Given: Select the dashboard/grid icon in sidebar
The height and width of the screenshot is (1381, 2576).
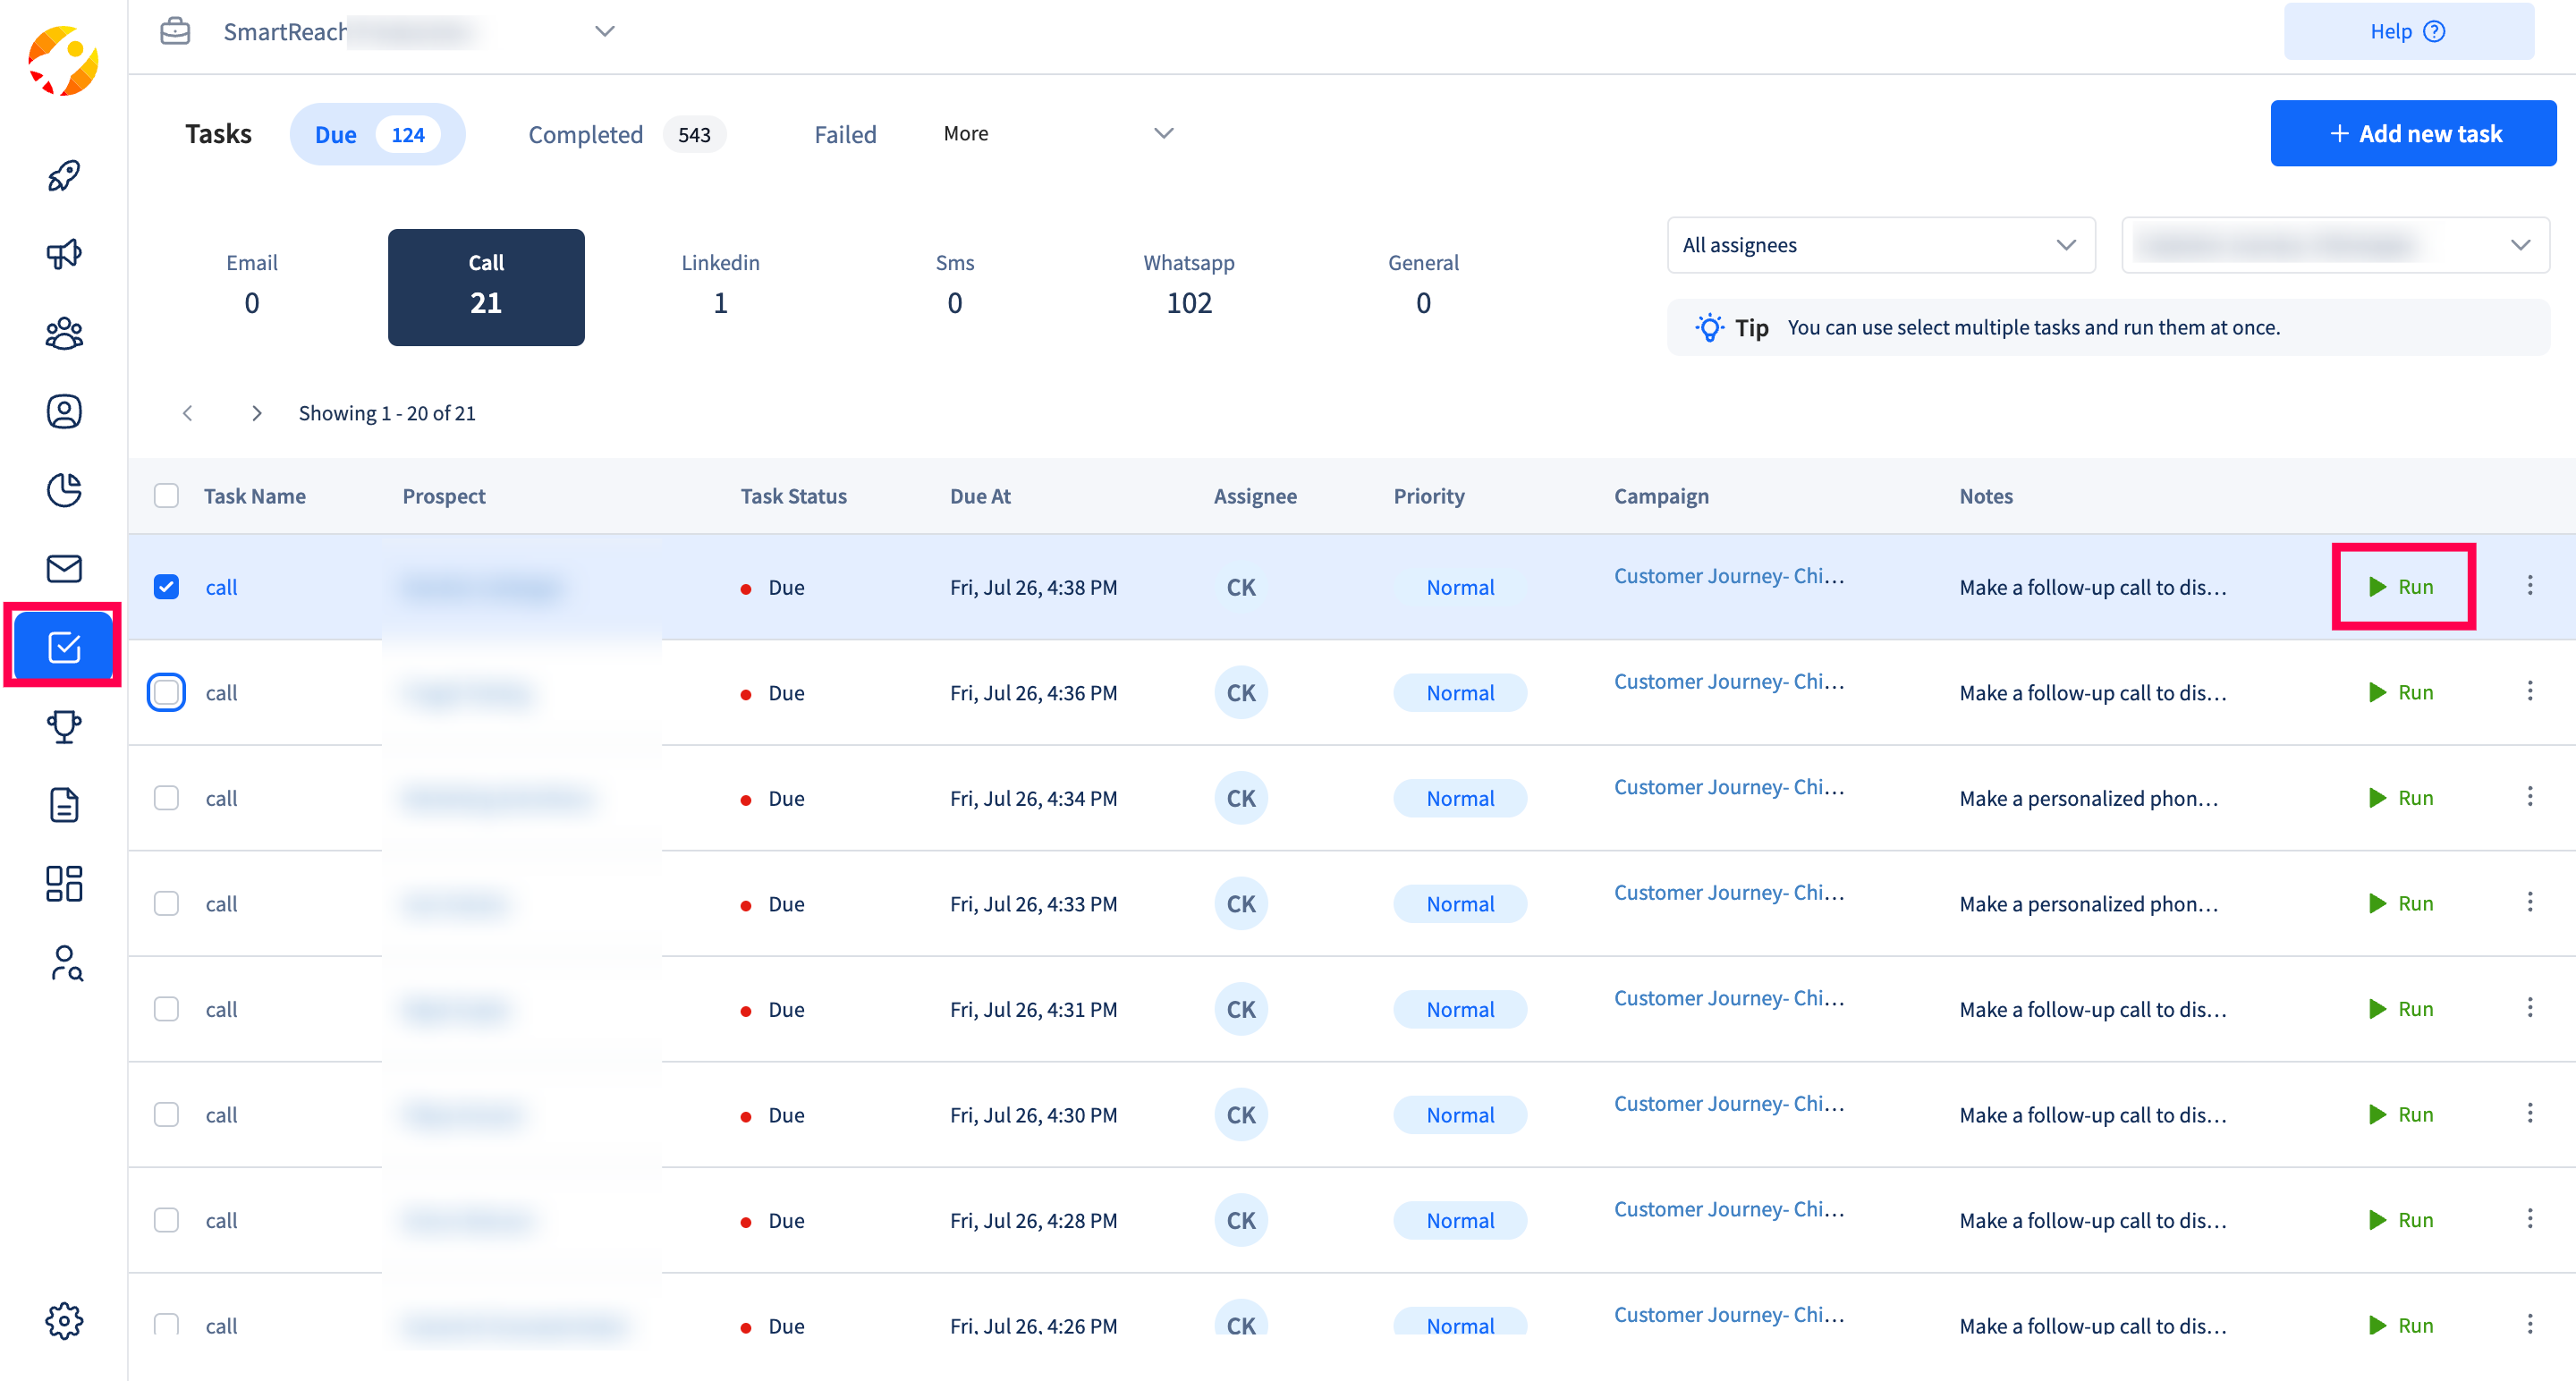Looking at the screenshot, I should click(x=64, y=885).
